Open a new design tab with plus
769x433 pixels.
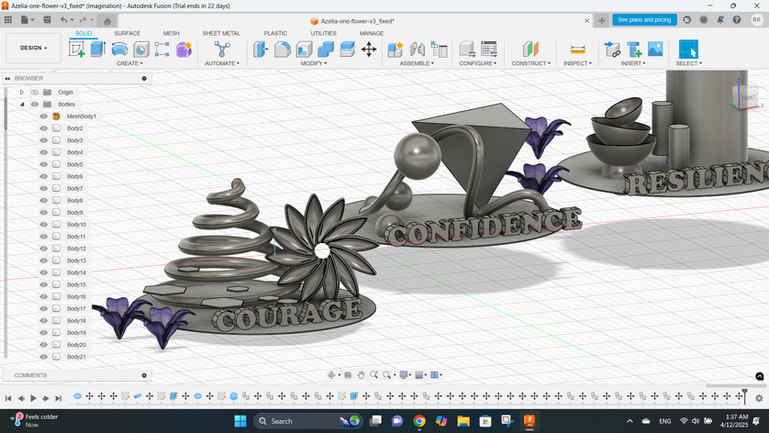tap(602, 20)
